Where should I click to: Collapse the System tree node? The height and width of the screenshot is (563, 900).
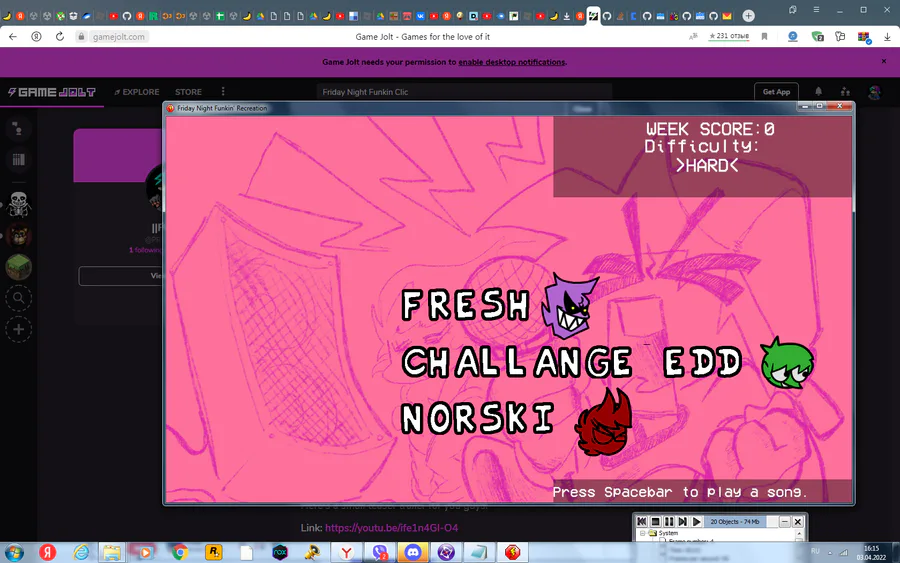642,533
